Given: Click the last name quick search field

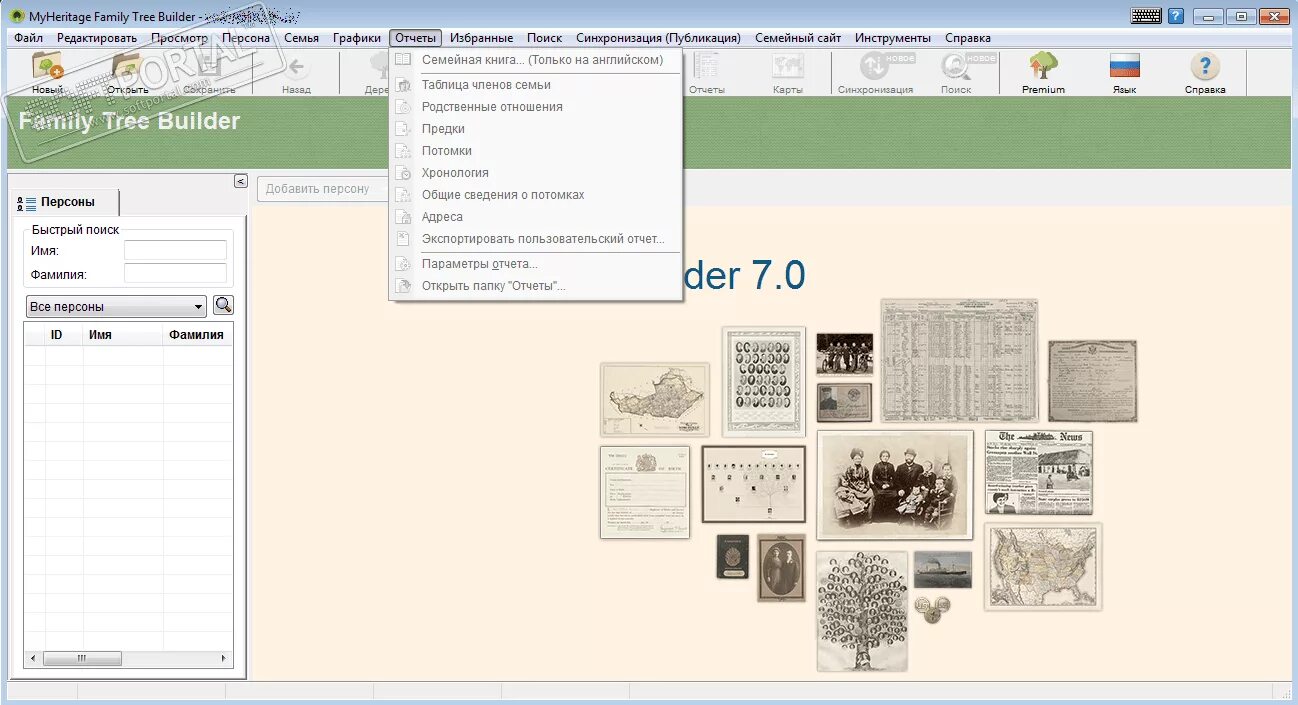Looking at the screenshot, I should (175, 274).
